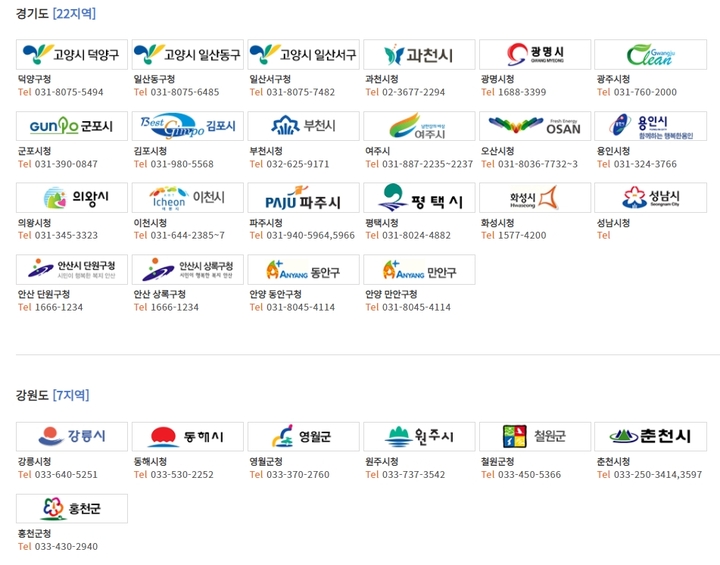This screenshot has height=565, width=720.
Task: Click phone number 031-8075-5494
Action: [x=69, y=92]
